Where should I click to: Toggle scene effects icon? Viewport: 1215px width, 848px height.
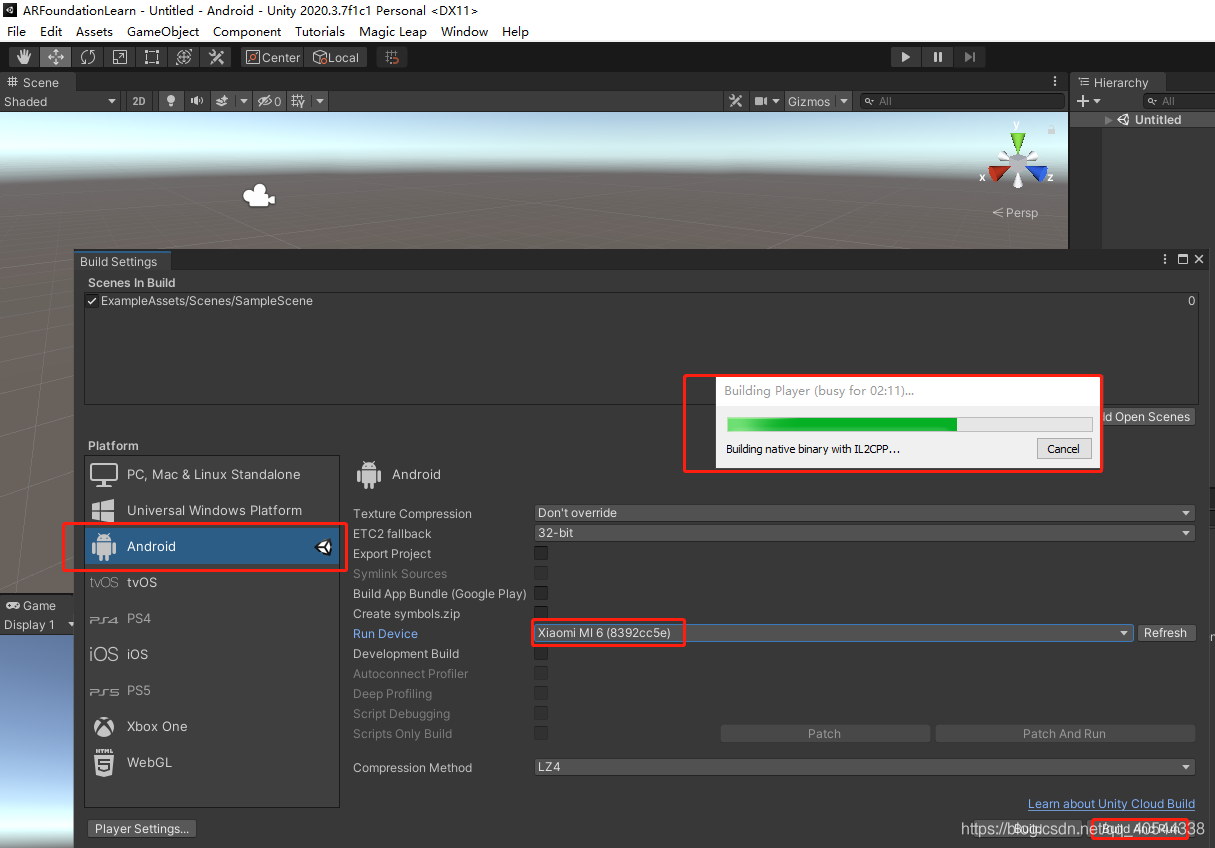(x=221, y=101)
